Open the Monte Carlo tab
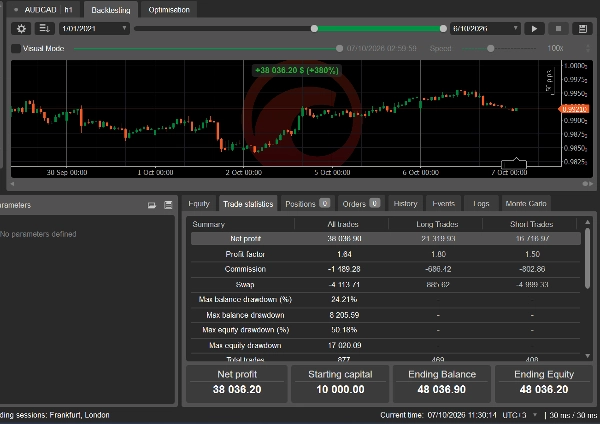Viewport: 600px width, 424px height. click(526, 204)
